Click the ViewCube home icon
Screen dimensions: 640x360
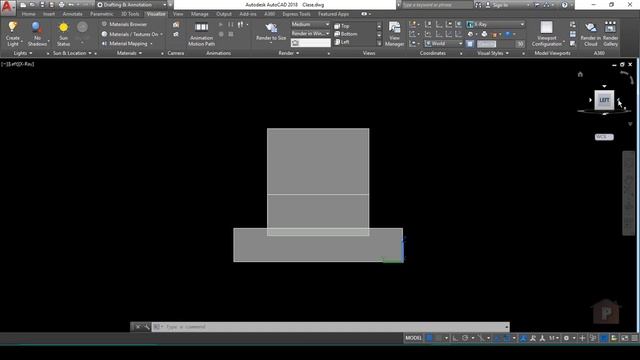pos(580,74)
